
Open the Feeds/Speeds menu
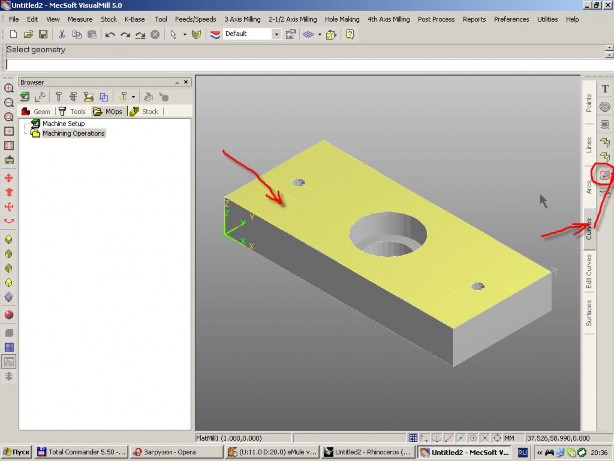[195, 19]
